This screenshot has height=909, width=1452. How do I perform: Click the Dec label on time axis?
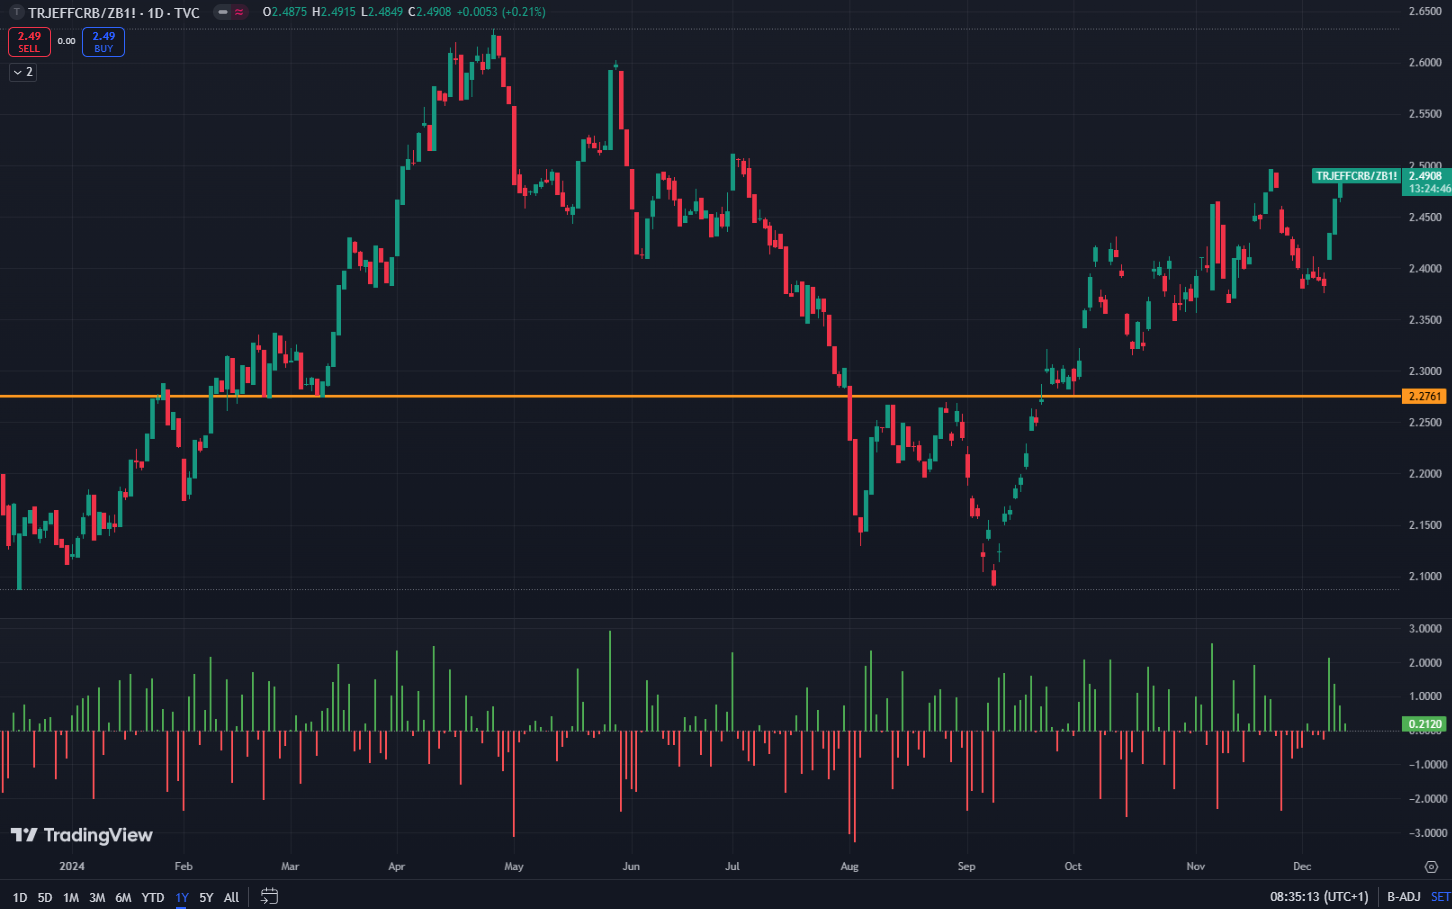pos(1301,866)
